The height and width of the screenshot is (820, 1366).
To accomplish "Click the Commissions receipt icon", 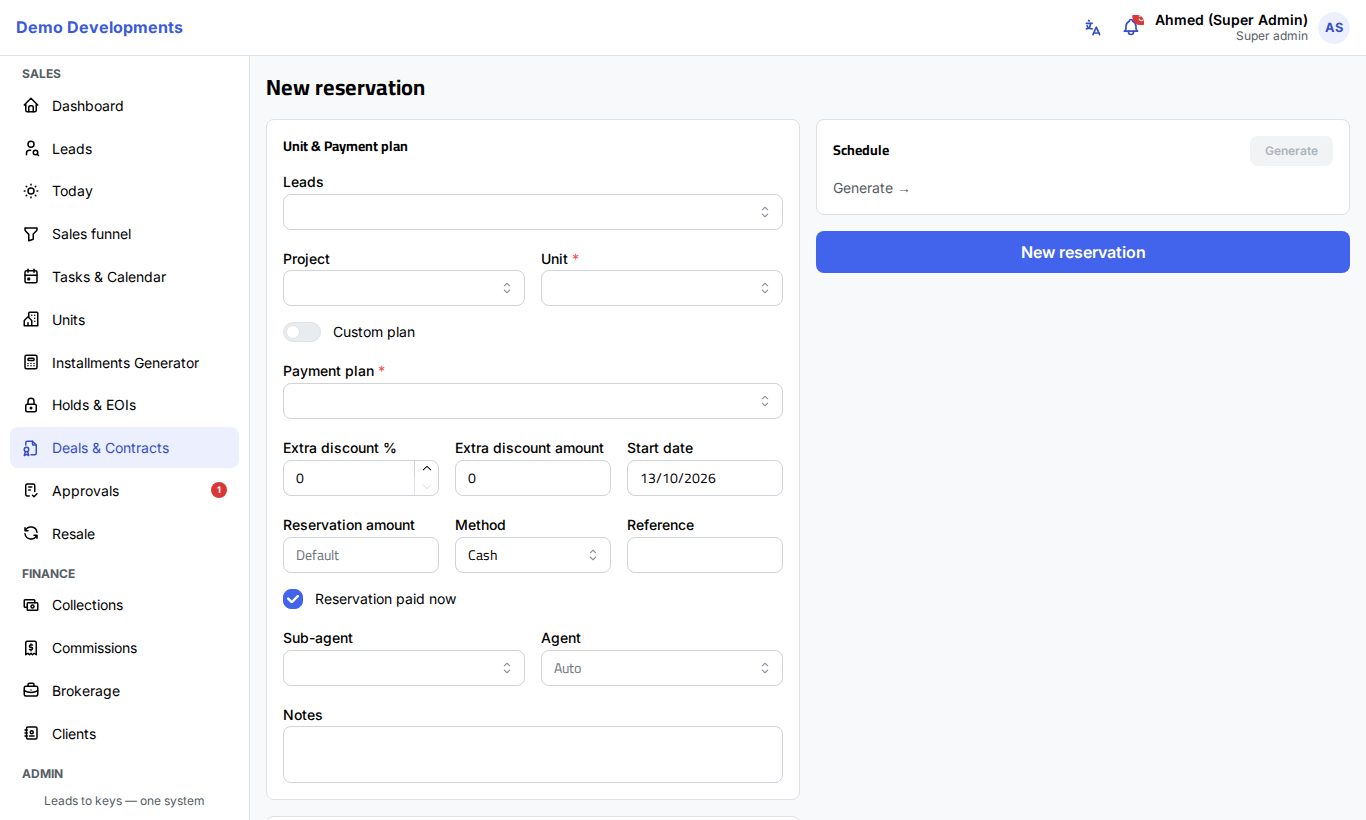I will pos(31,648).
